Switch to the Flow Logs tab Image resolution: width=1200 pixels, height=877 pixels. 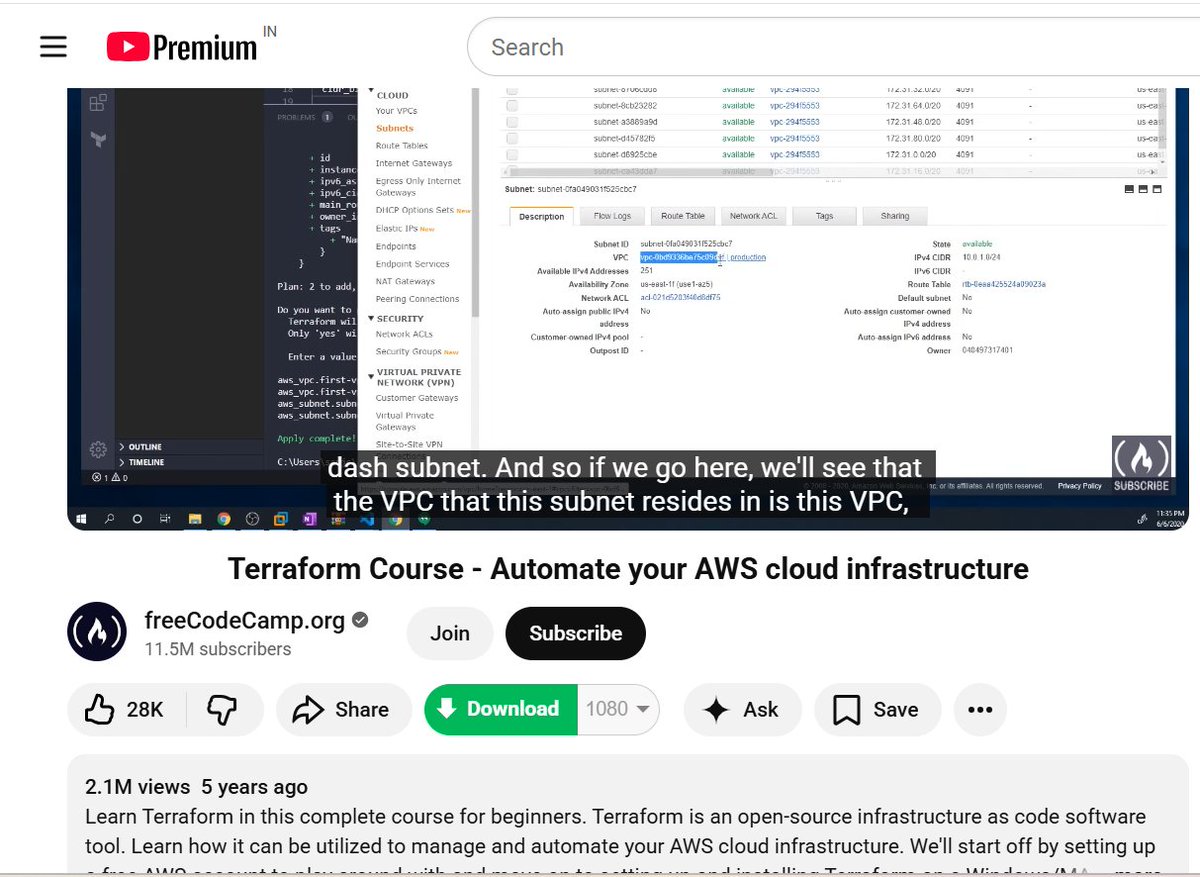[611, 216]
